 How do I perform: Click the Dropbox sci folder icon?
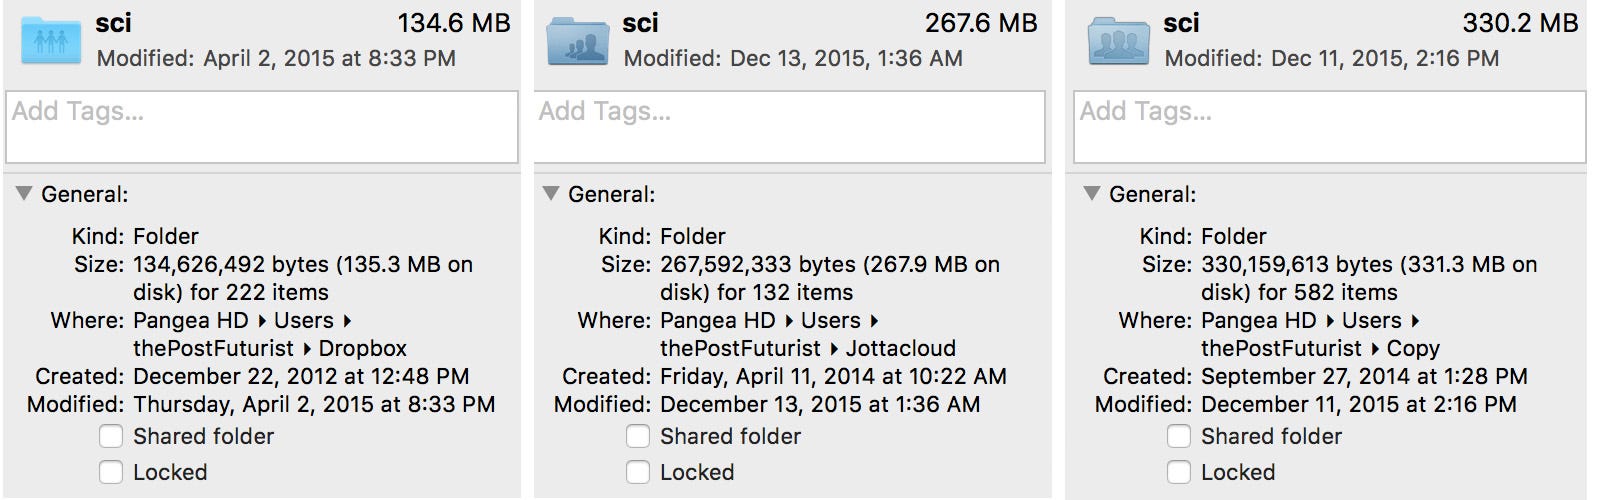click(51, 41)
